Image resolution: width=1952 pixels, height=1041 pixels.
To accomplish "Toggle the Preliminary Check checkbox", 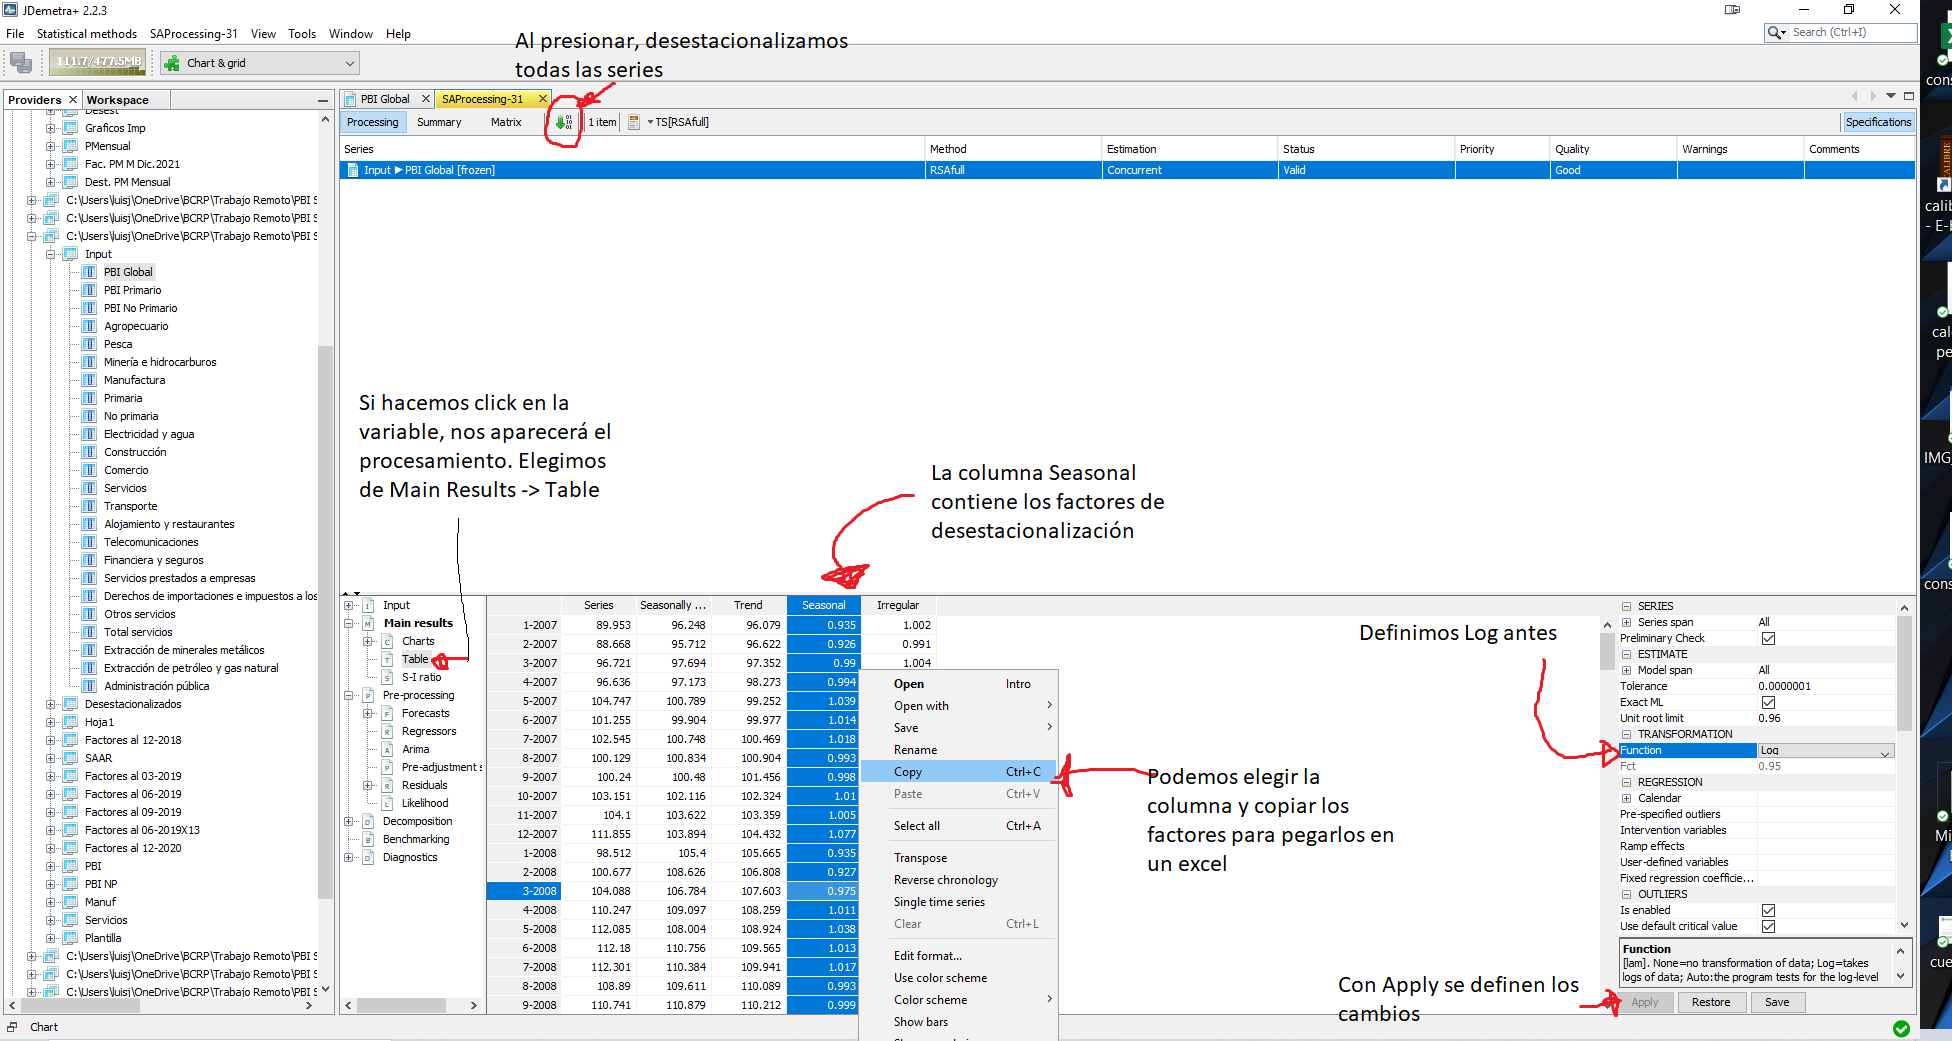I will [x=1768, y=638].
